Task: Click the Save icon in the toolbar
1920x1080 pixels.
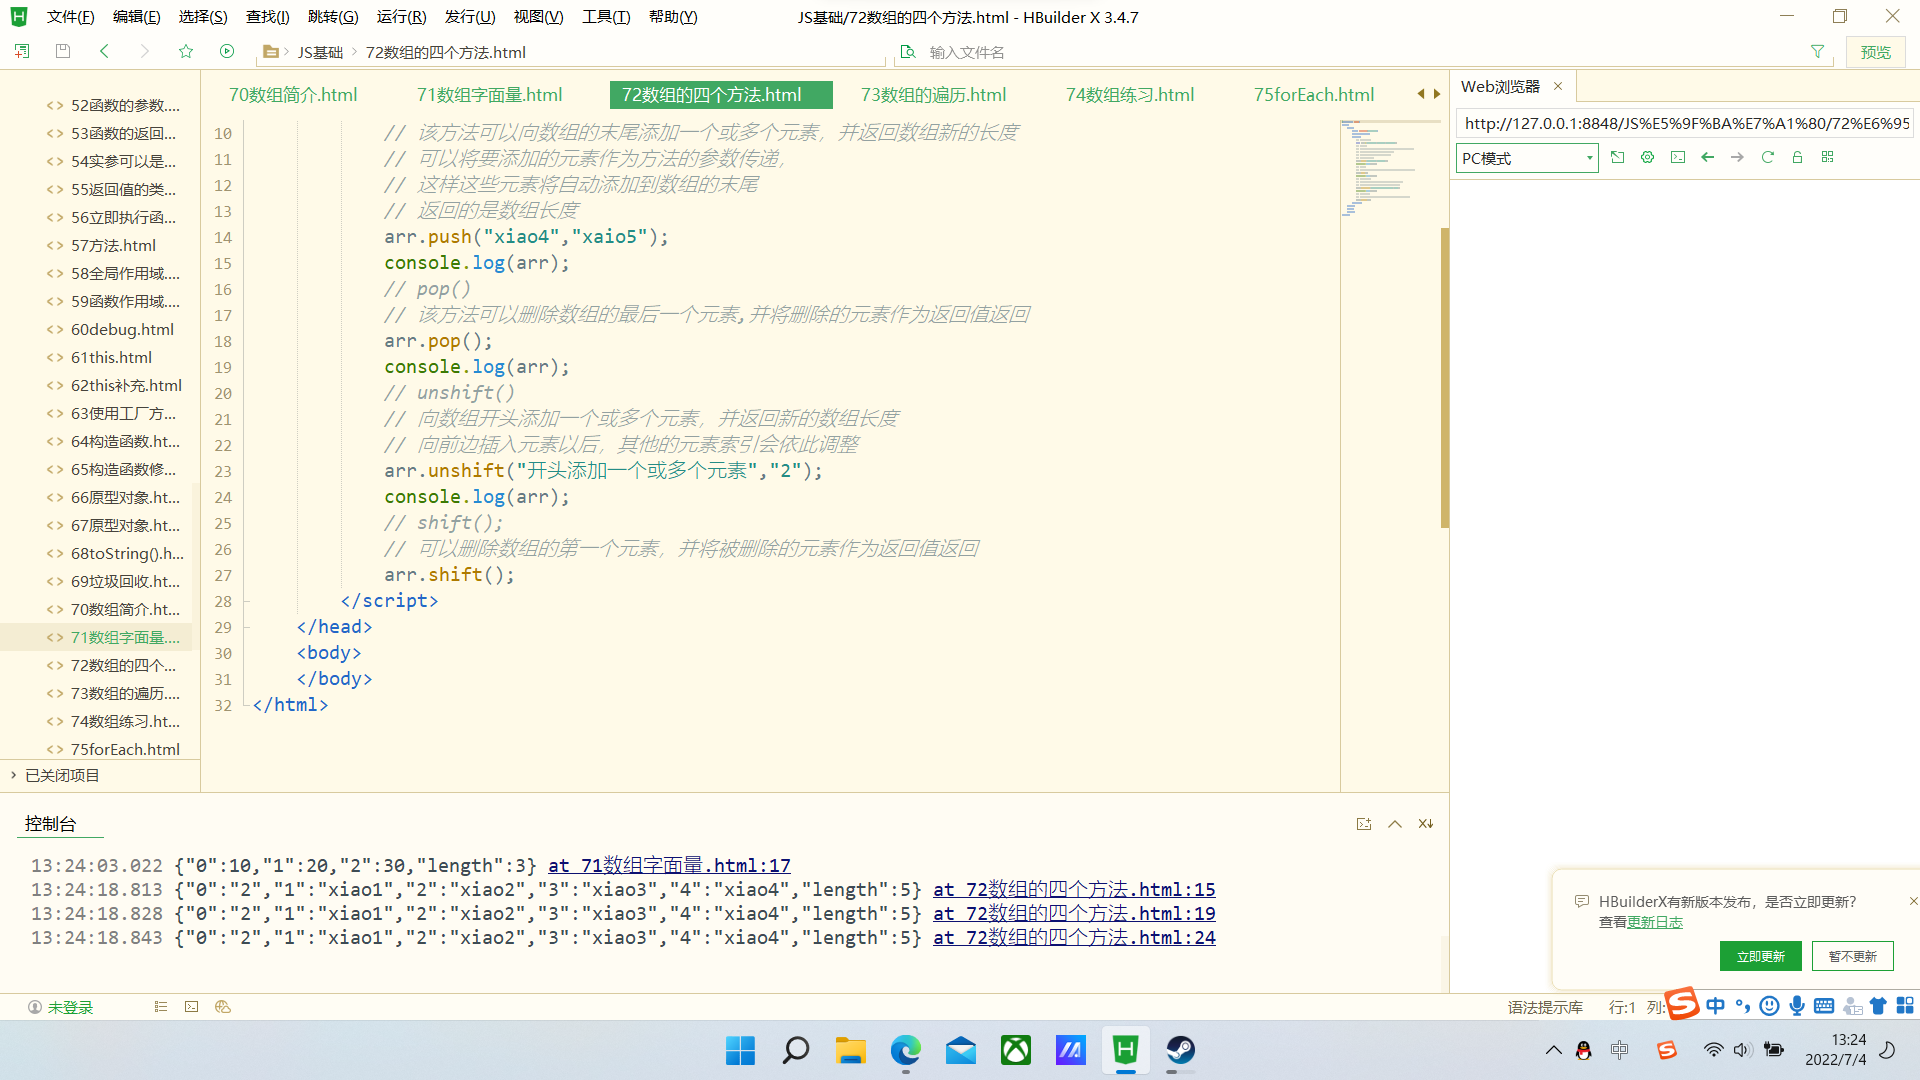Action: coord(62,51)
